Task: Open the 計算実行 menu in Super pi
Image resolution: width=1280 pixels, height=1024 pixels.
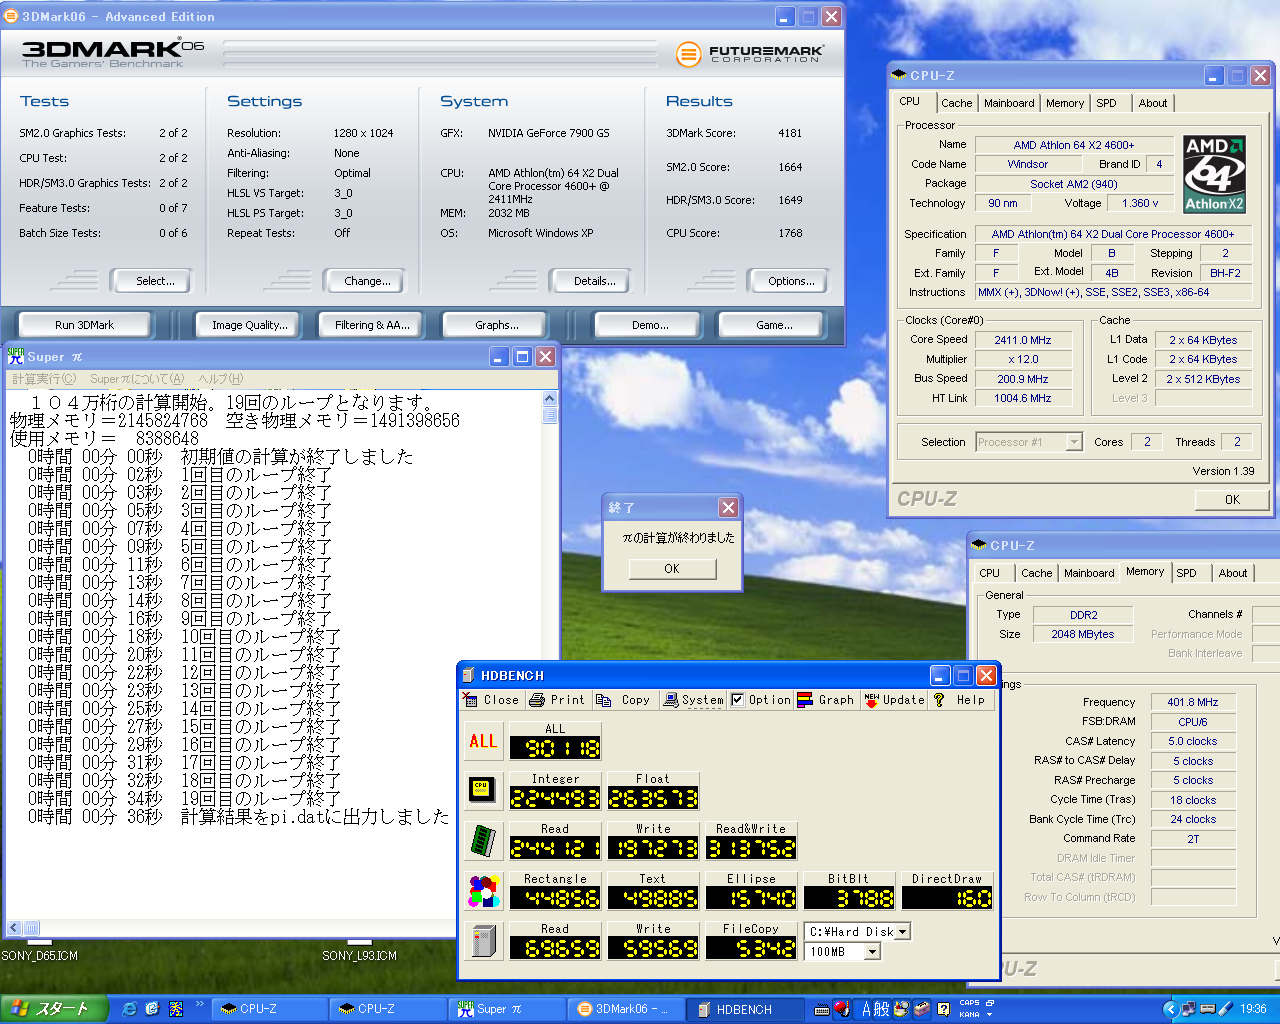Action: pyautogui.click(x=44, y=379)
